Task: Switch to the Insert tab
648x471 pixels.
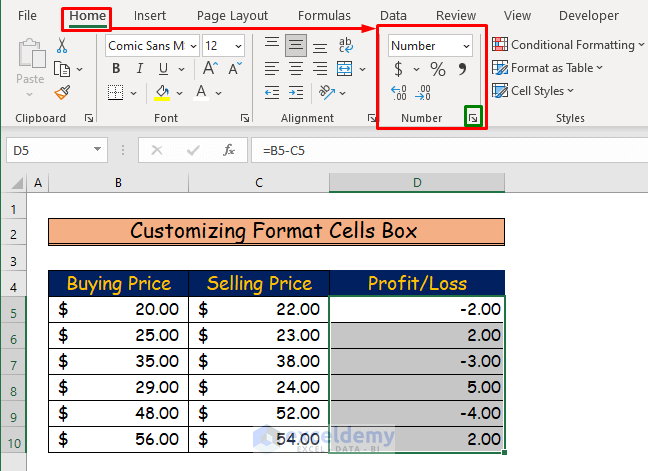Action: click(150, 16)
